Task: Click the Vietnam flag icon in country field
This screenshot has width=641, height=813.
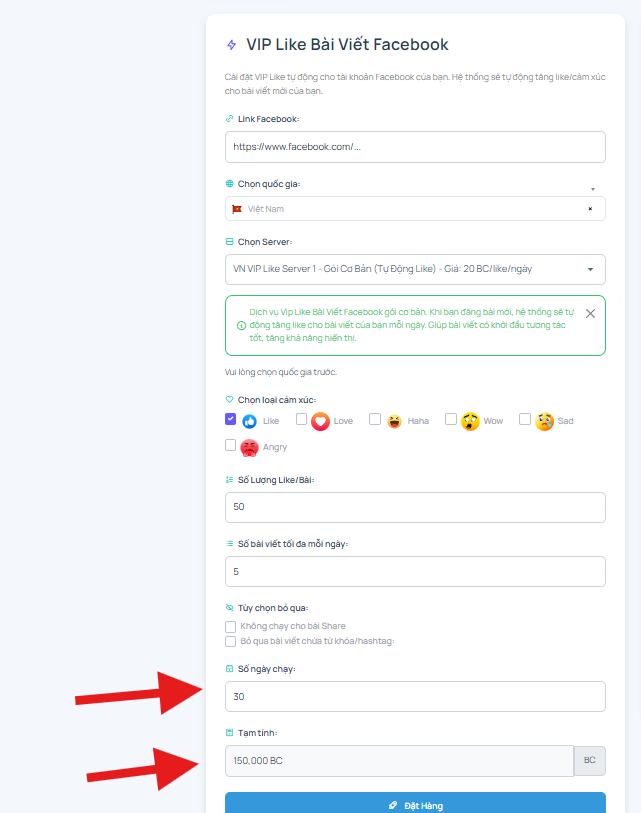Action: pos(237,209)
